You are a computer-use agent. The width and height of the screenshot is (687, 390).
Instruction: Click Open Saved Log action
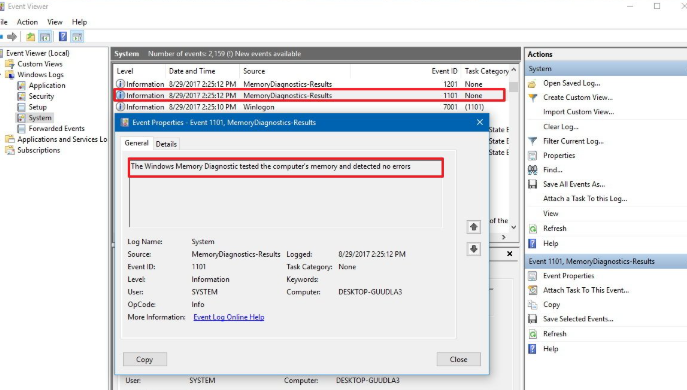tap(571, 83)
